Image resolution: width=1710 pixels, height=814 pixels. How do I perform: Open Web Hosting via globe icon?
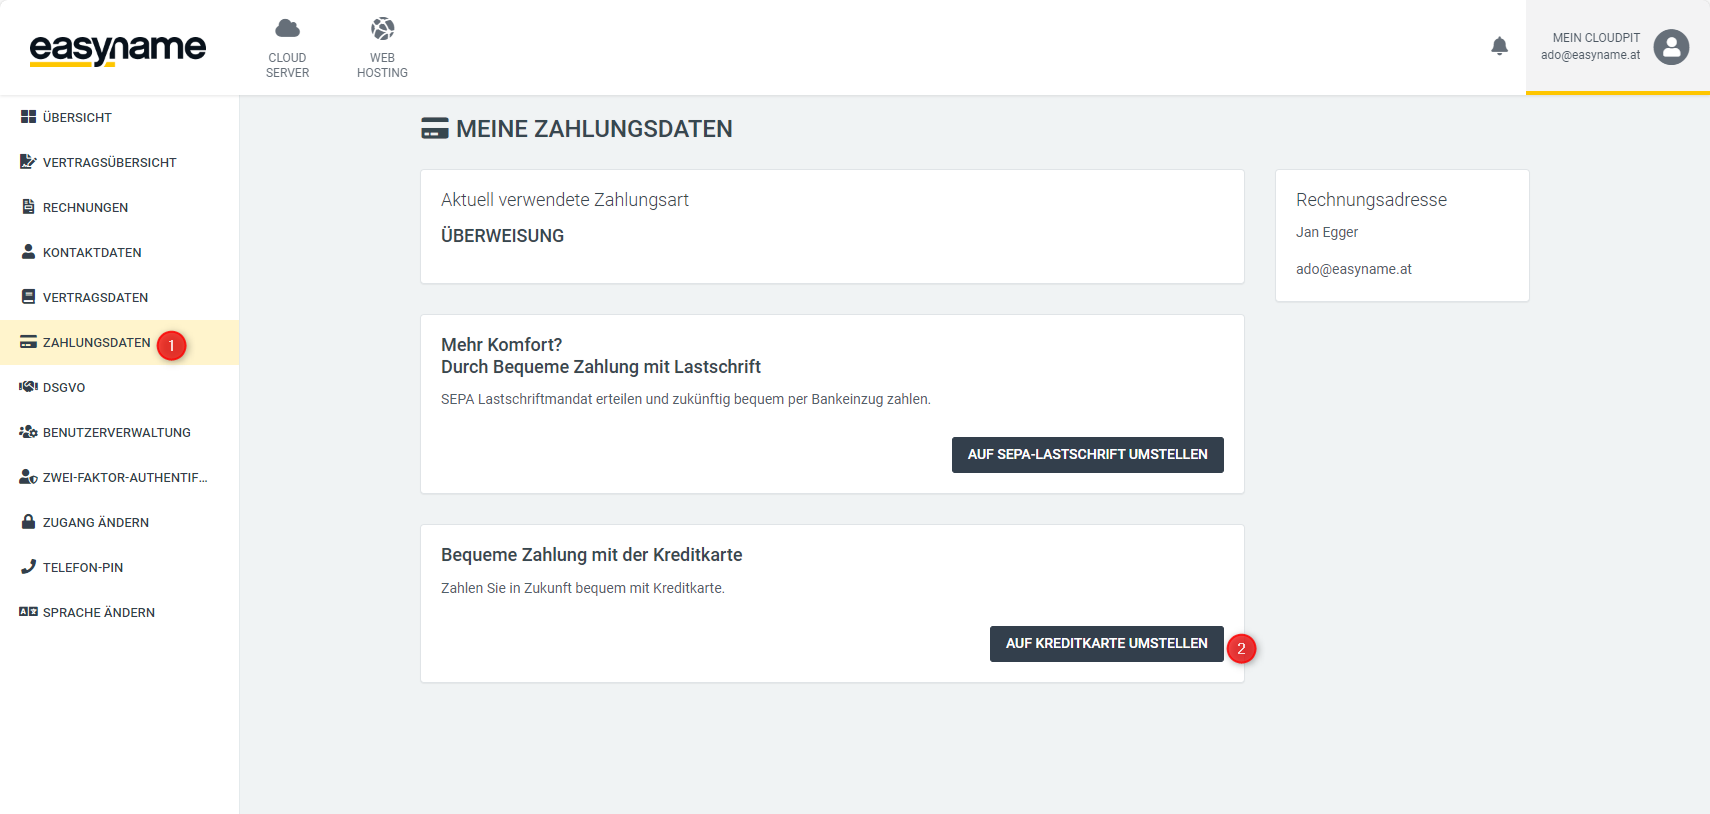pyautogui.click(x=382, y=28)
